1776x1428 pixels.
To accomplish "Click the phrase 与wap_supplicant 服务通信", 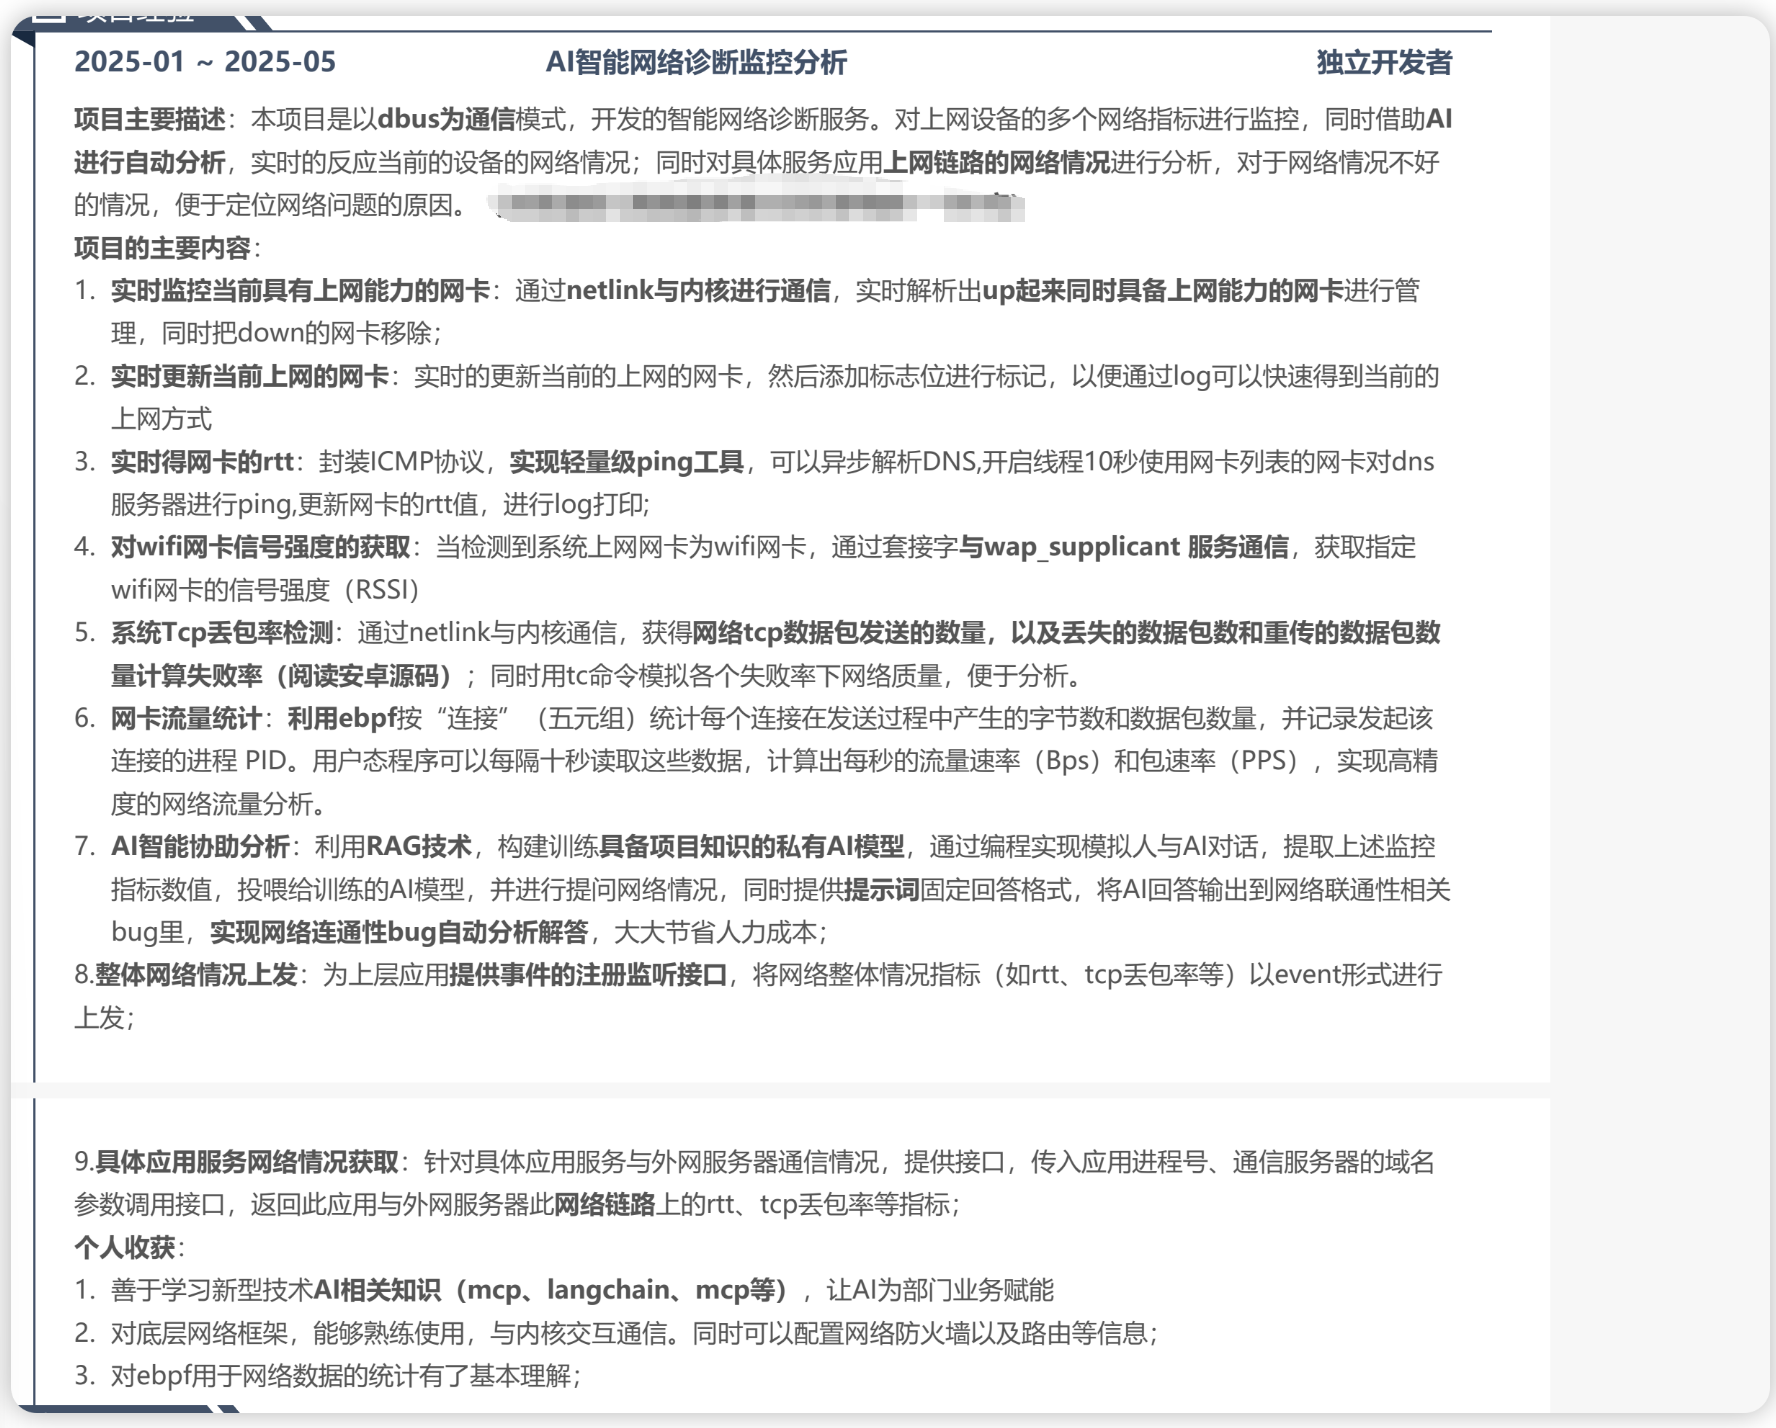I will (1123, 547).
